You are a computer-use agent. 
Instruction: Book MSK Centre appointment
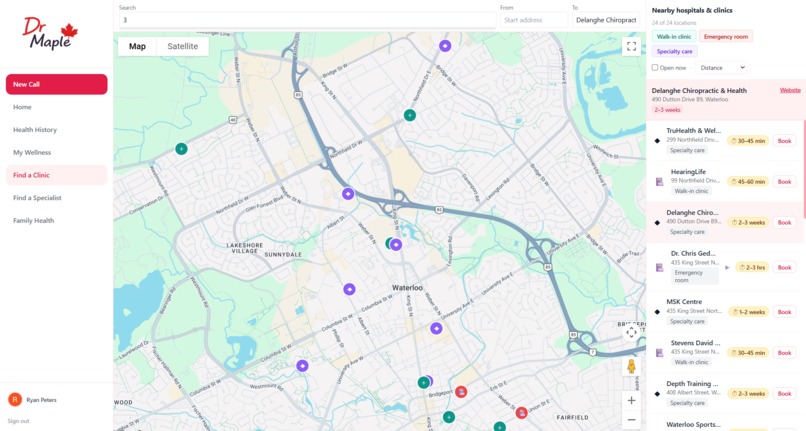pos(784,312)
